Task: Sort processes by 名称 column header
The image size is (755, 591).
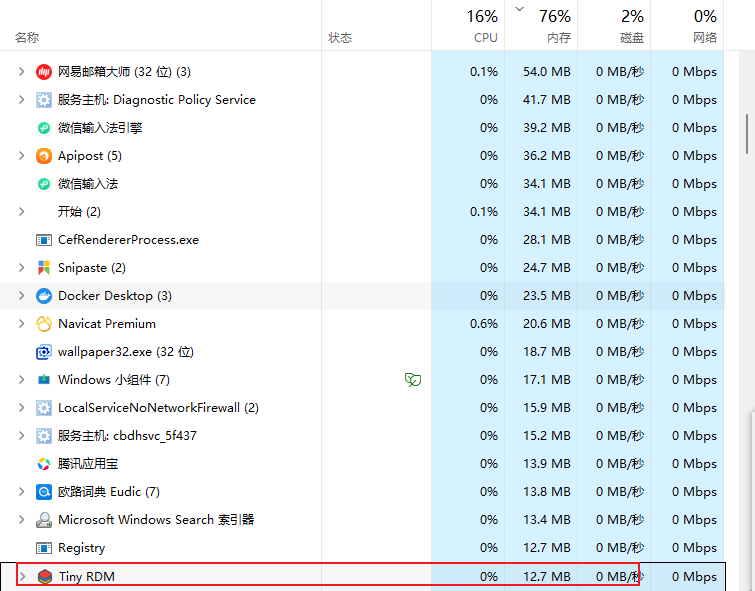Action: tap(27, 38)
